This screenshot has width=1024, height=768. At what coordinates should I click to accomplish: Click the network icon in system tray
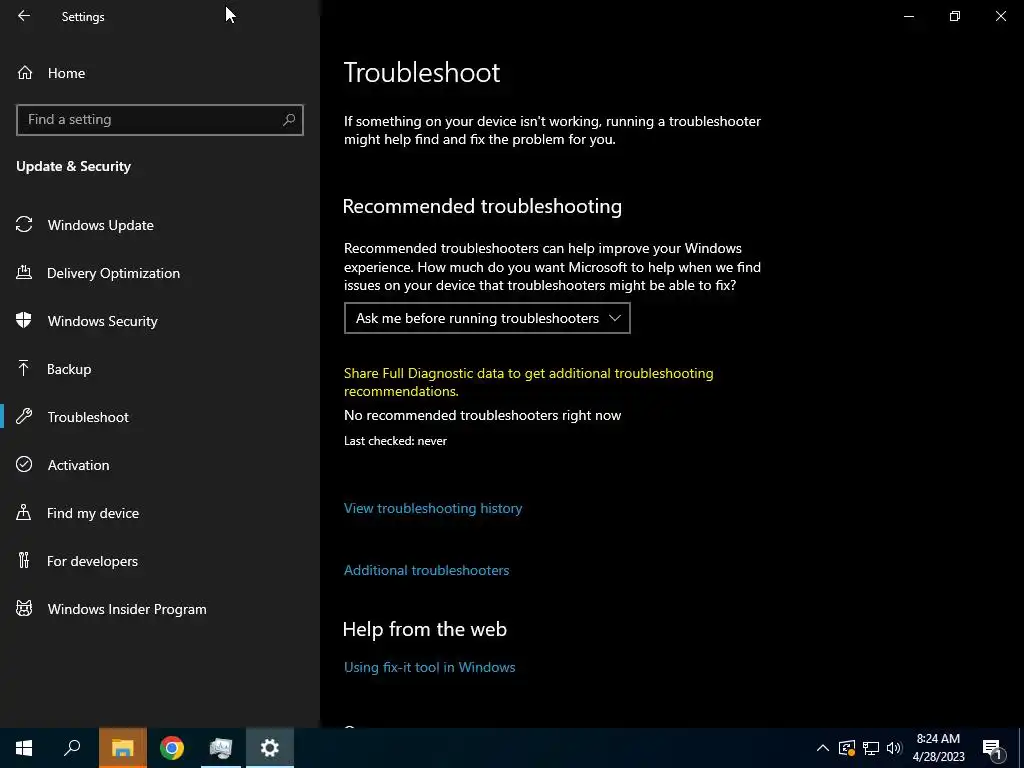coord(871,748)
